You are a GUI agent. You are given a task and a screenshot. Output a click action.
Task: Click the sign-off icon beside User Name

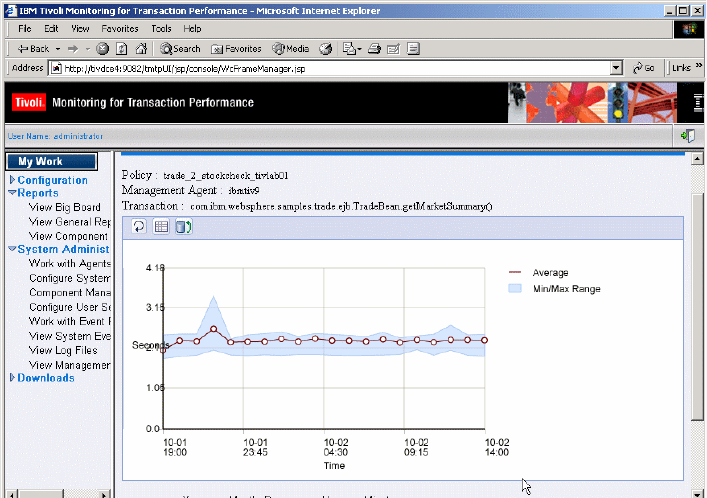click(x=688, y=136)
